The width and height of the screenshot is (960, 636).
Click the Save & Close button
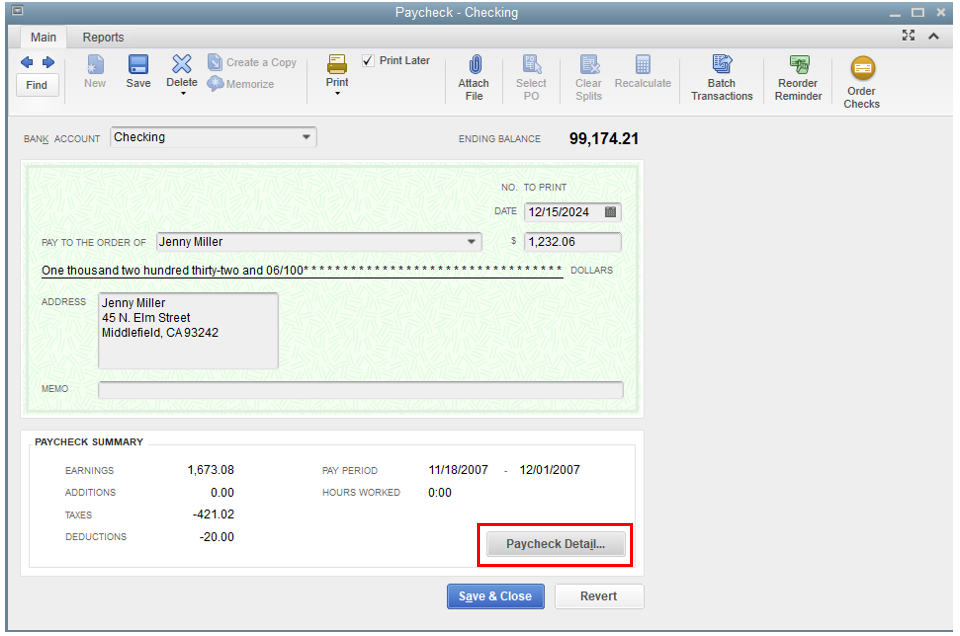[x=495, y=596]
